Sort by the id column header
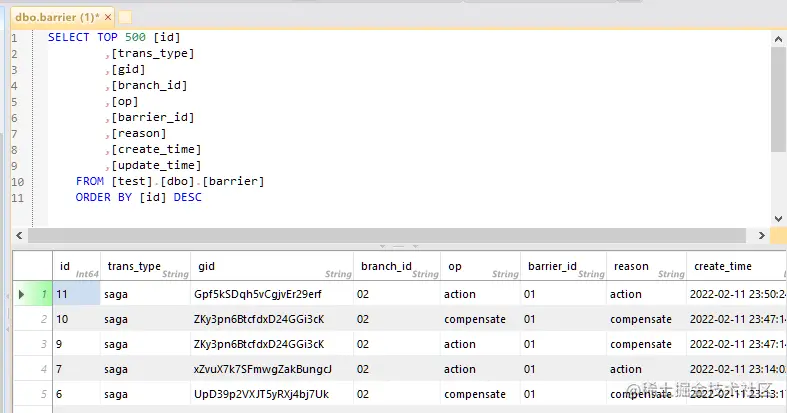This screenshot has height=413, width=787. coord(76,266)
